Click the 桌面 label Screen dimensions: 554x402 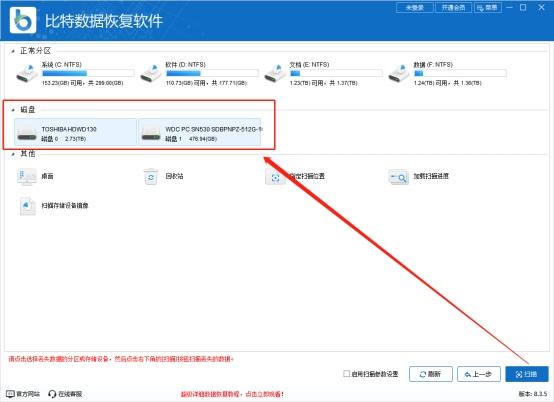pyautogui.click(x=47, y=176)
